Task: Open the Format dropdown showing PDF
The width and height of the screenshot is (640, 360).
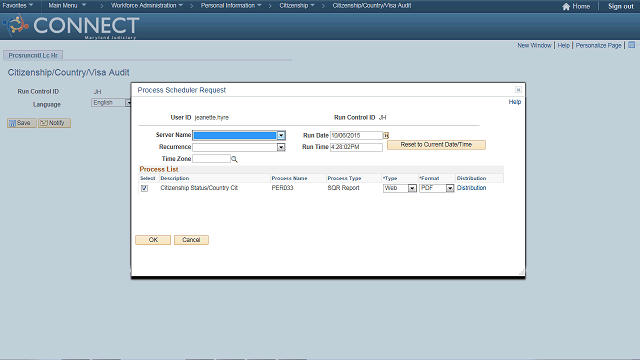Action: pyautogui.click(x=450, y=188)
